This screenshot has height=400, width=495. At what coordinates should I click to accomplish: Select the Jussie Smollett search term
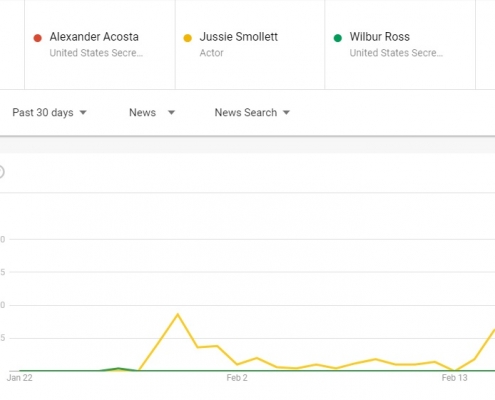pos(239,37)
